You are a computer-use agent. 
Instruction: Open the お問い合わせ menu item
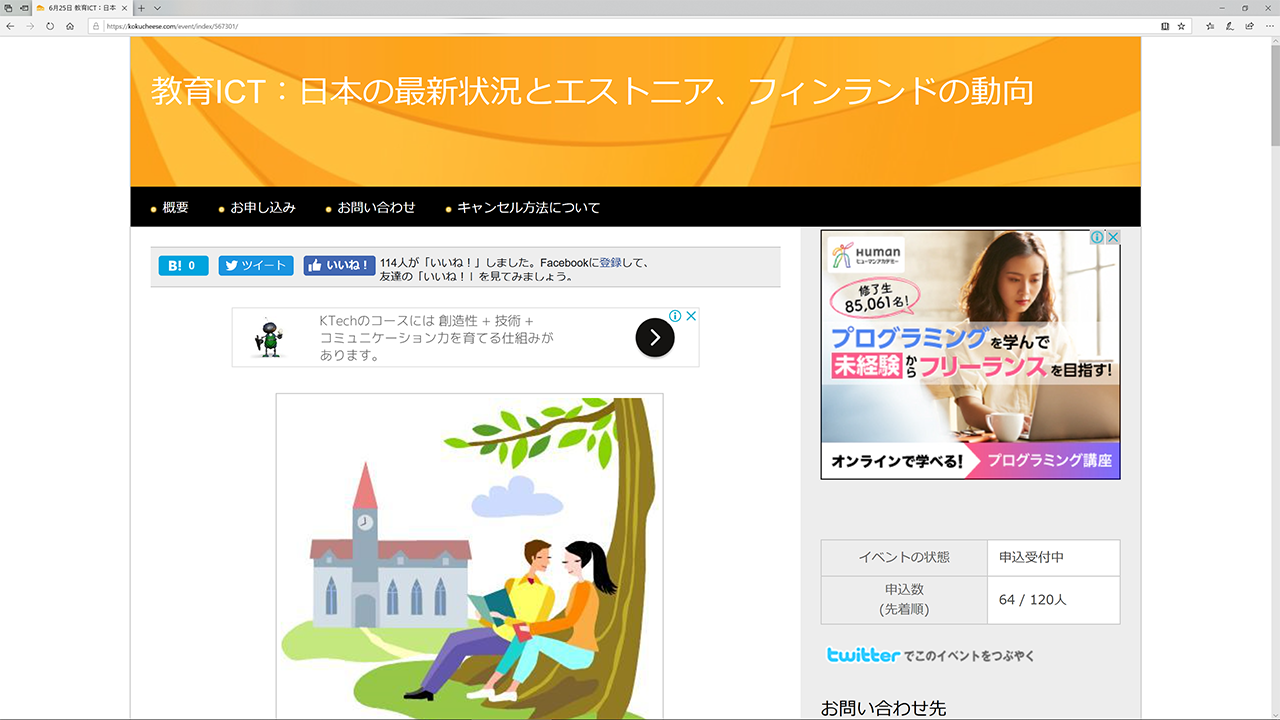[x=376, y=208]
